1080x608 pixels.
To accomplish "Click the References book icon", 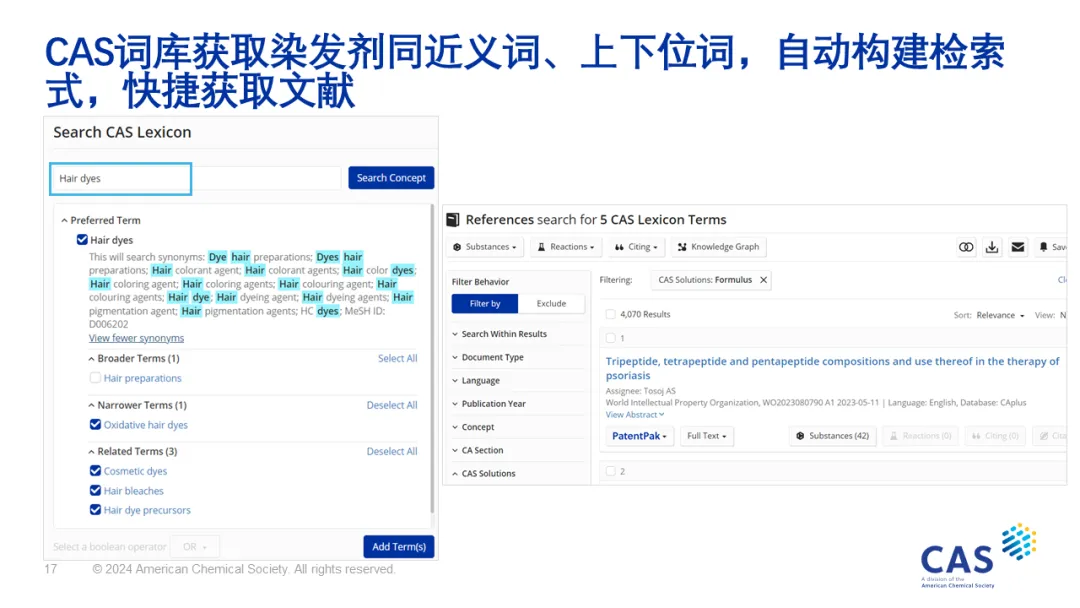I will tap(453, 220).
